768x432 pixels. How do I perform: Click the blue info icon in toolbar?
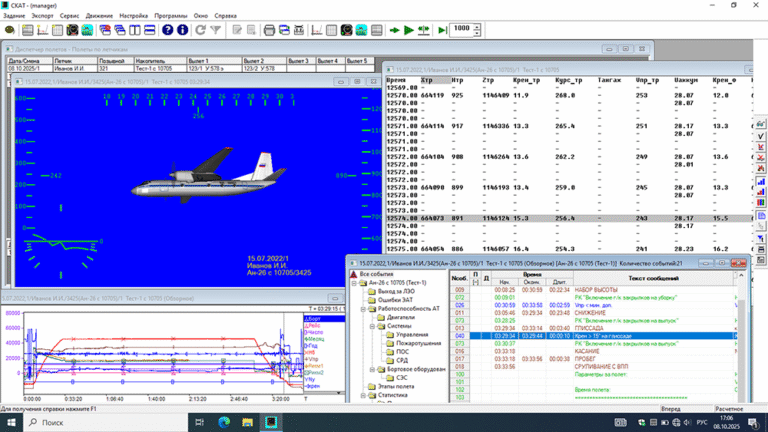[x=182, y=30]
